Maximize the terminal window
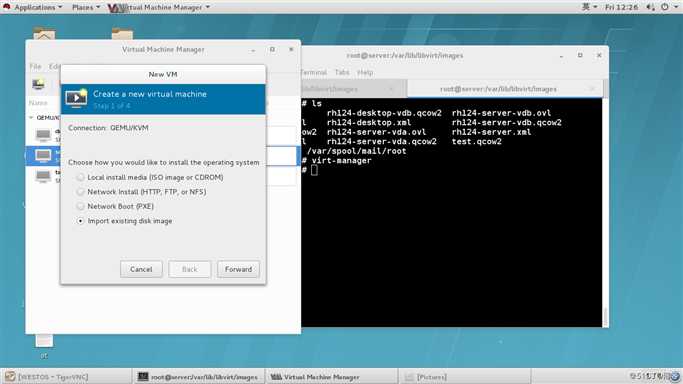Viewport: 683px width, 384px height. click(x=580, y=55)
